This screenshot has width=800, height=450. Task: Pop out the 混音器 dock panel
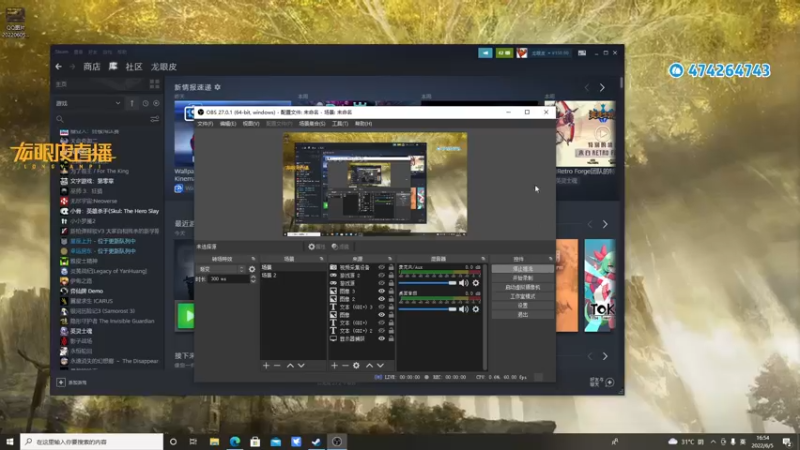tap(483, 259)
